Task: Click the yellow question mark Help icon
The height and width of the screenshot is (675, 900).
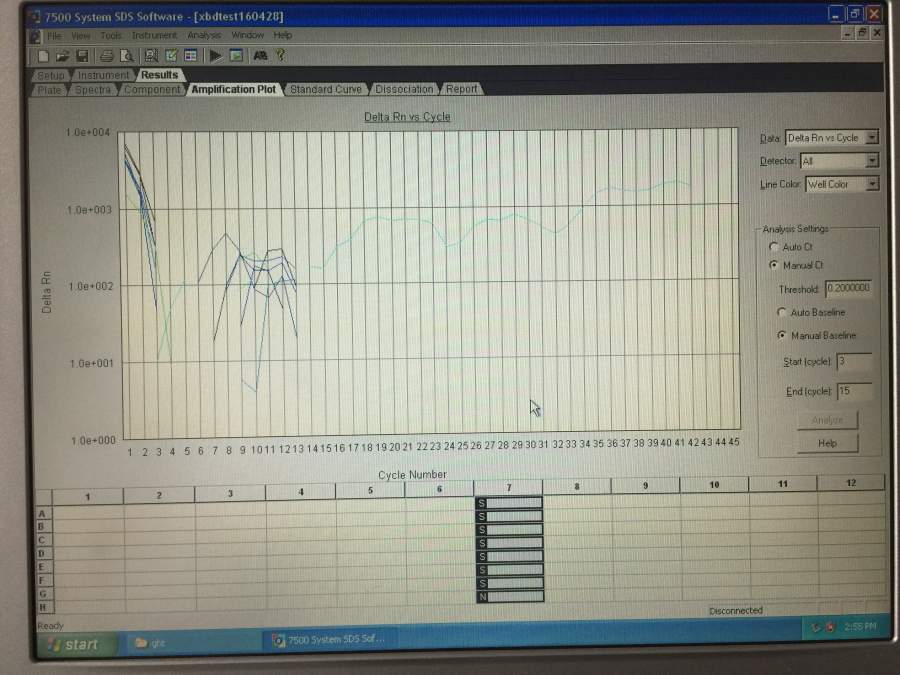Action: tap(280, 55)
